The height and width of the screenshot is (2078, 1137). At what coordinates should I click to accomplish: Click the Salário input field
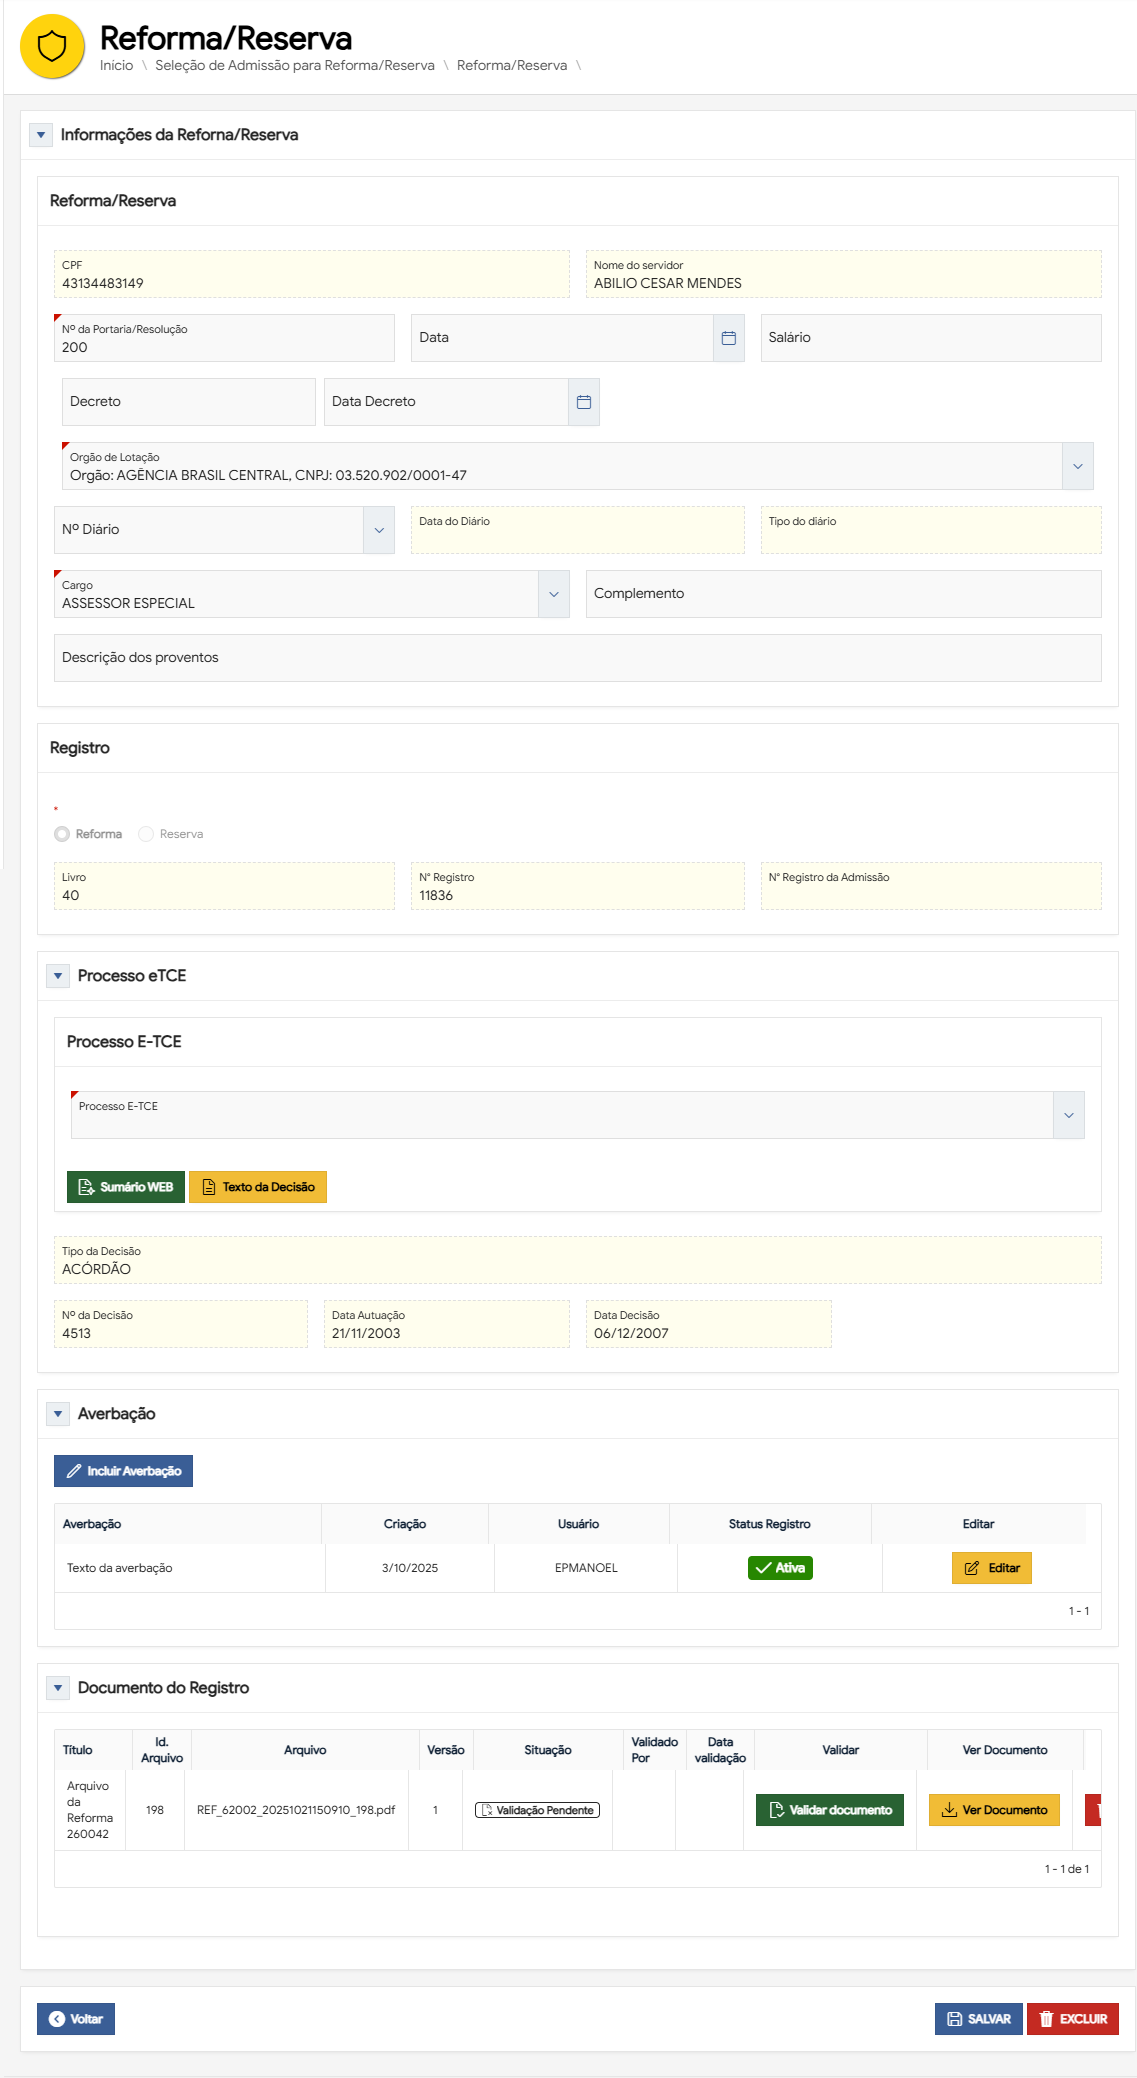tap(930, 338)
